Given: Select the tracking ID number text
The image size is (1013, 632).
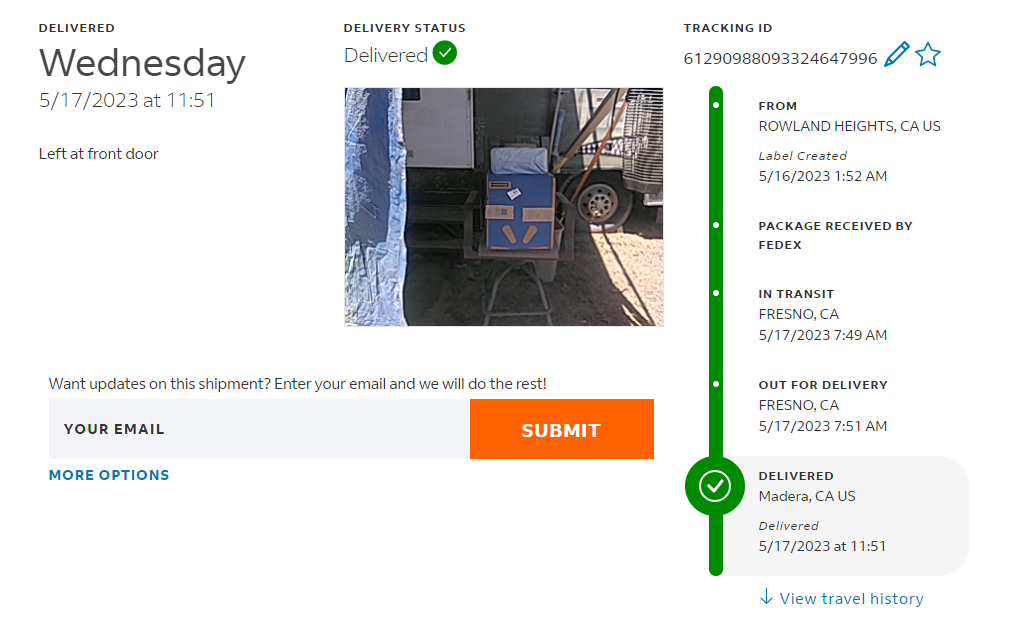Looking at the screenshot, I should [x=780, y=58].
